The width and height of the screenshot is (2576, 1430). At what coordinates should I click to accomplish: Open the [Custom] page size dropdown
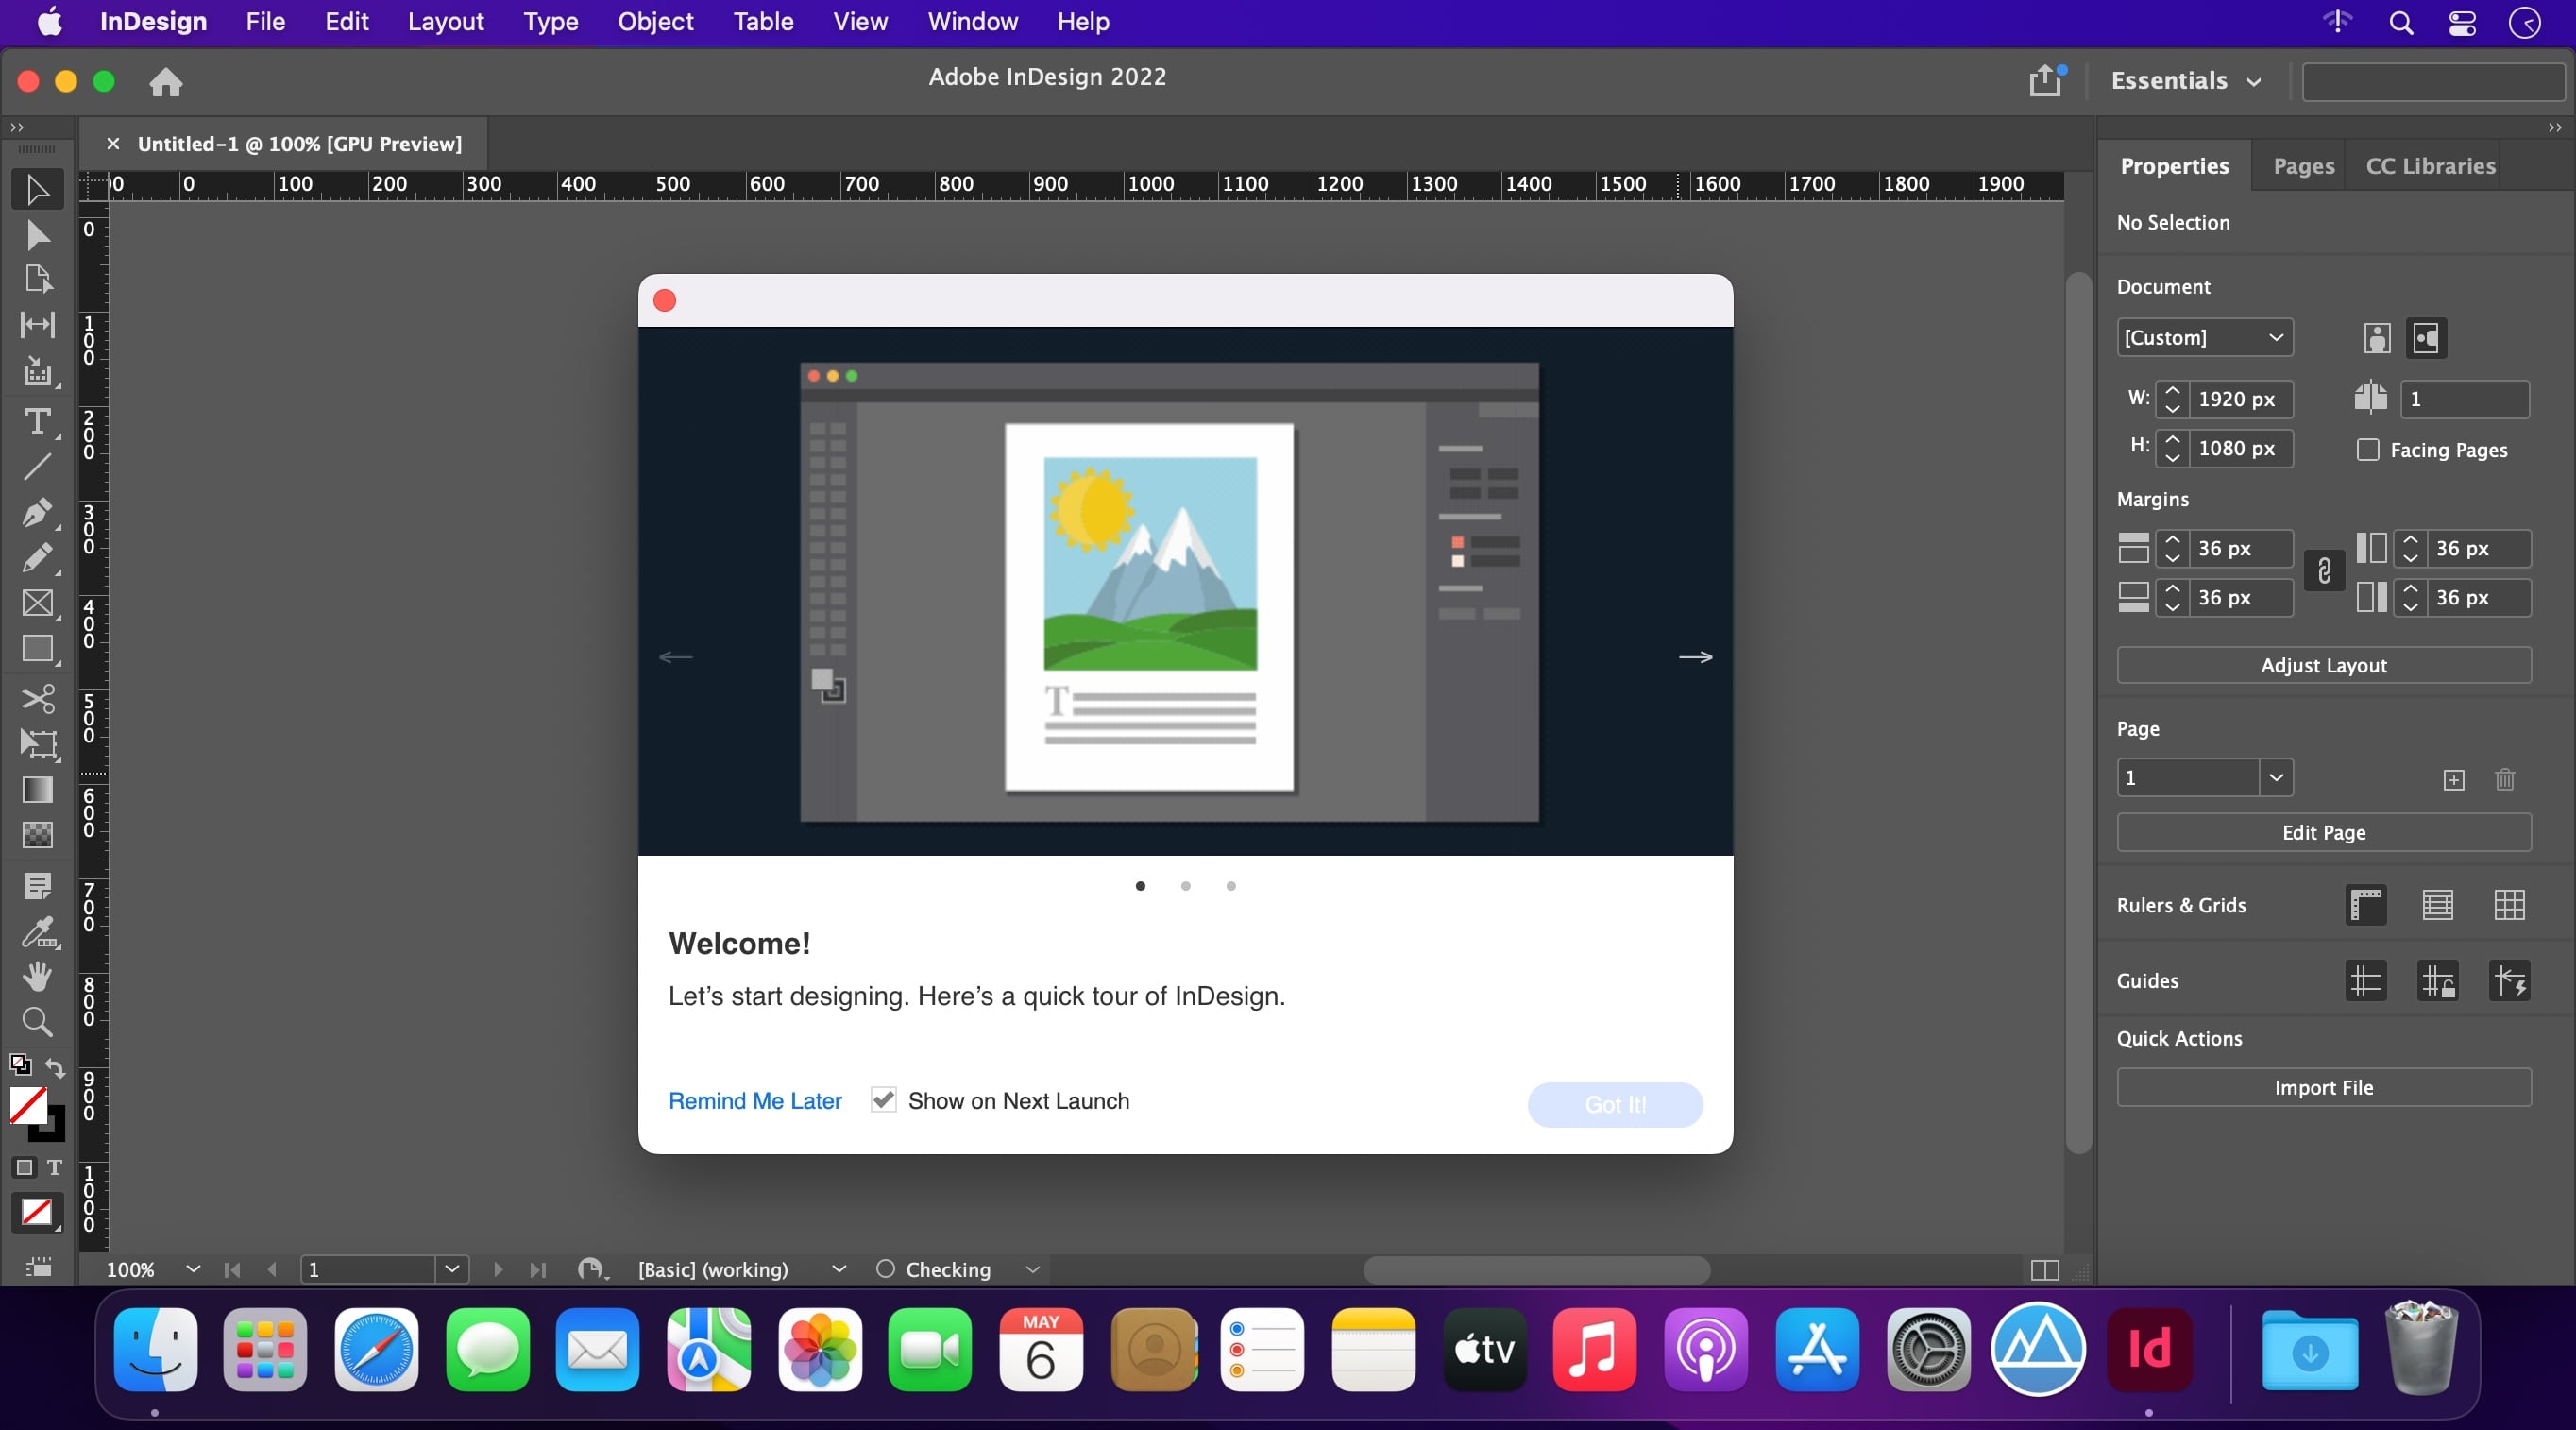coord(2204,337)
